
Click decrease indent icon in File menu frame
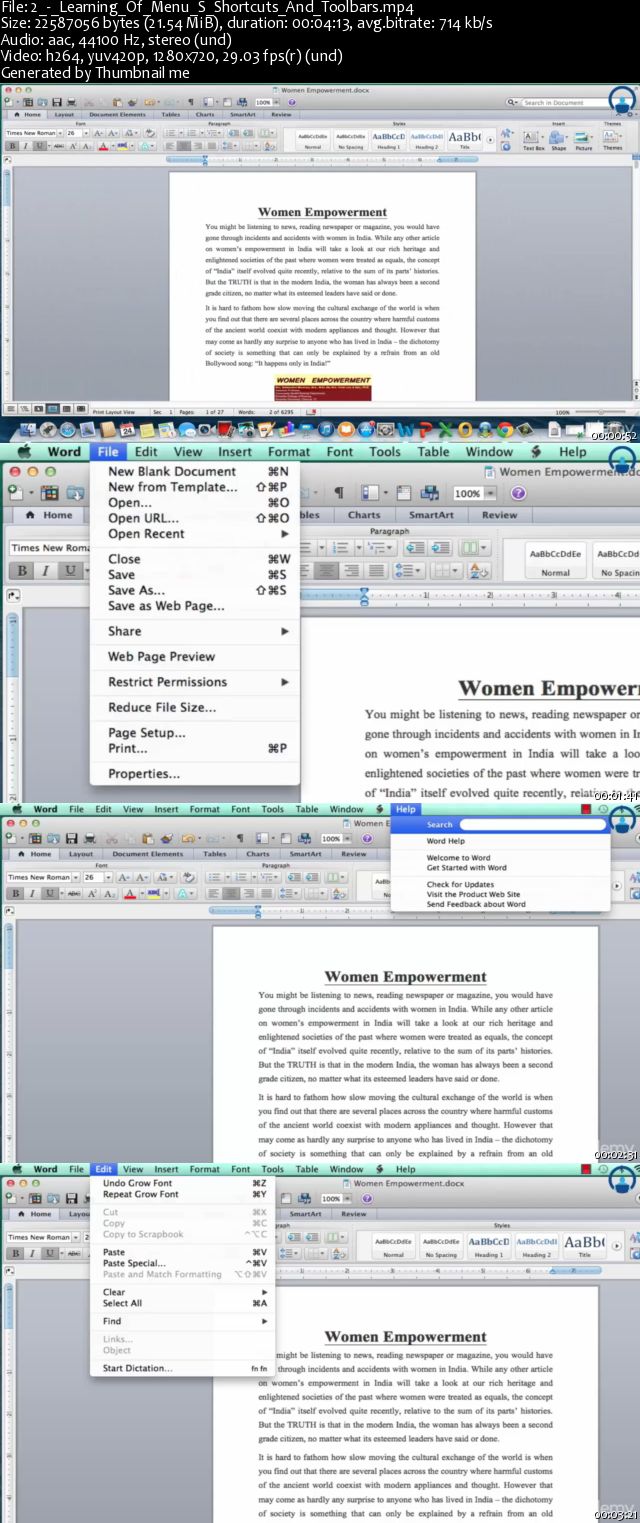(x=416, y=547)
